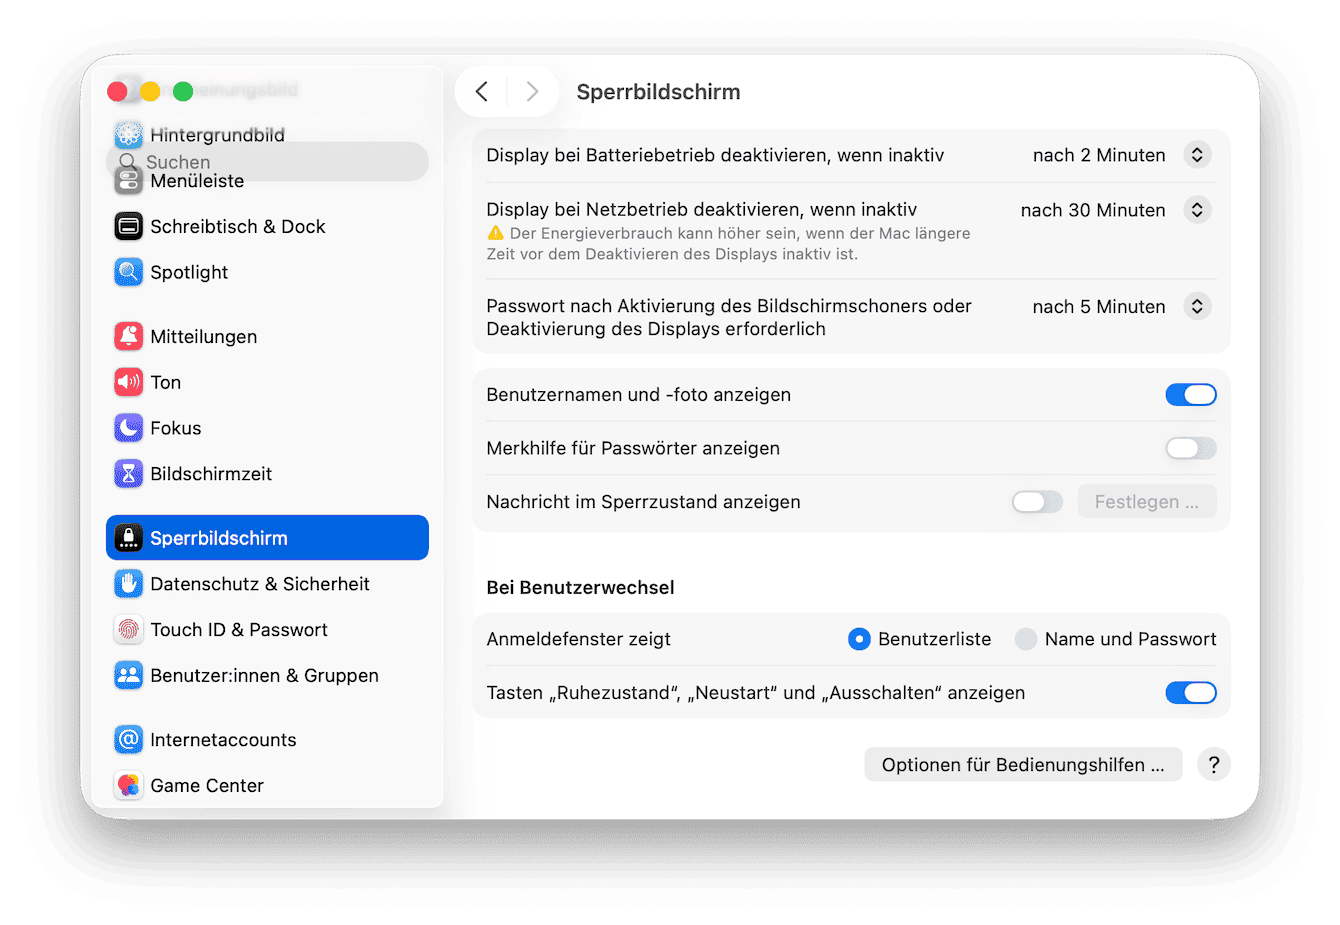Click the Spotlight magnifier icon
The width and height of the screenshot is (1340, 925).
coord(128,272)
